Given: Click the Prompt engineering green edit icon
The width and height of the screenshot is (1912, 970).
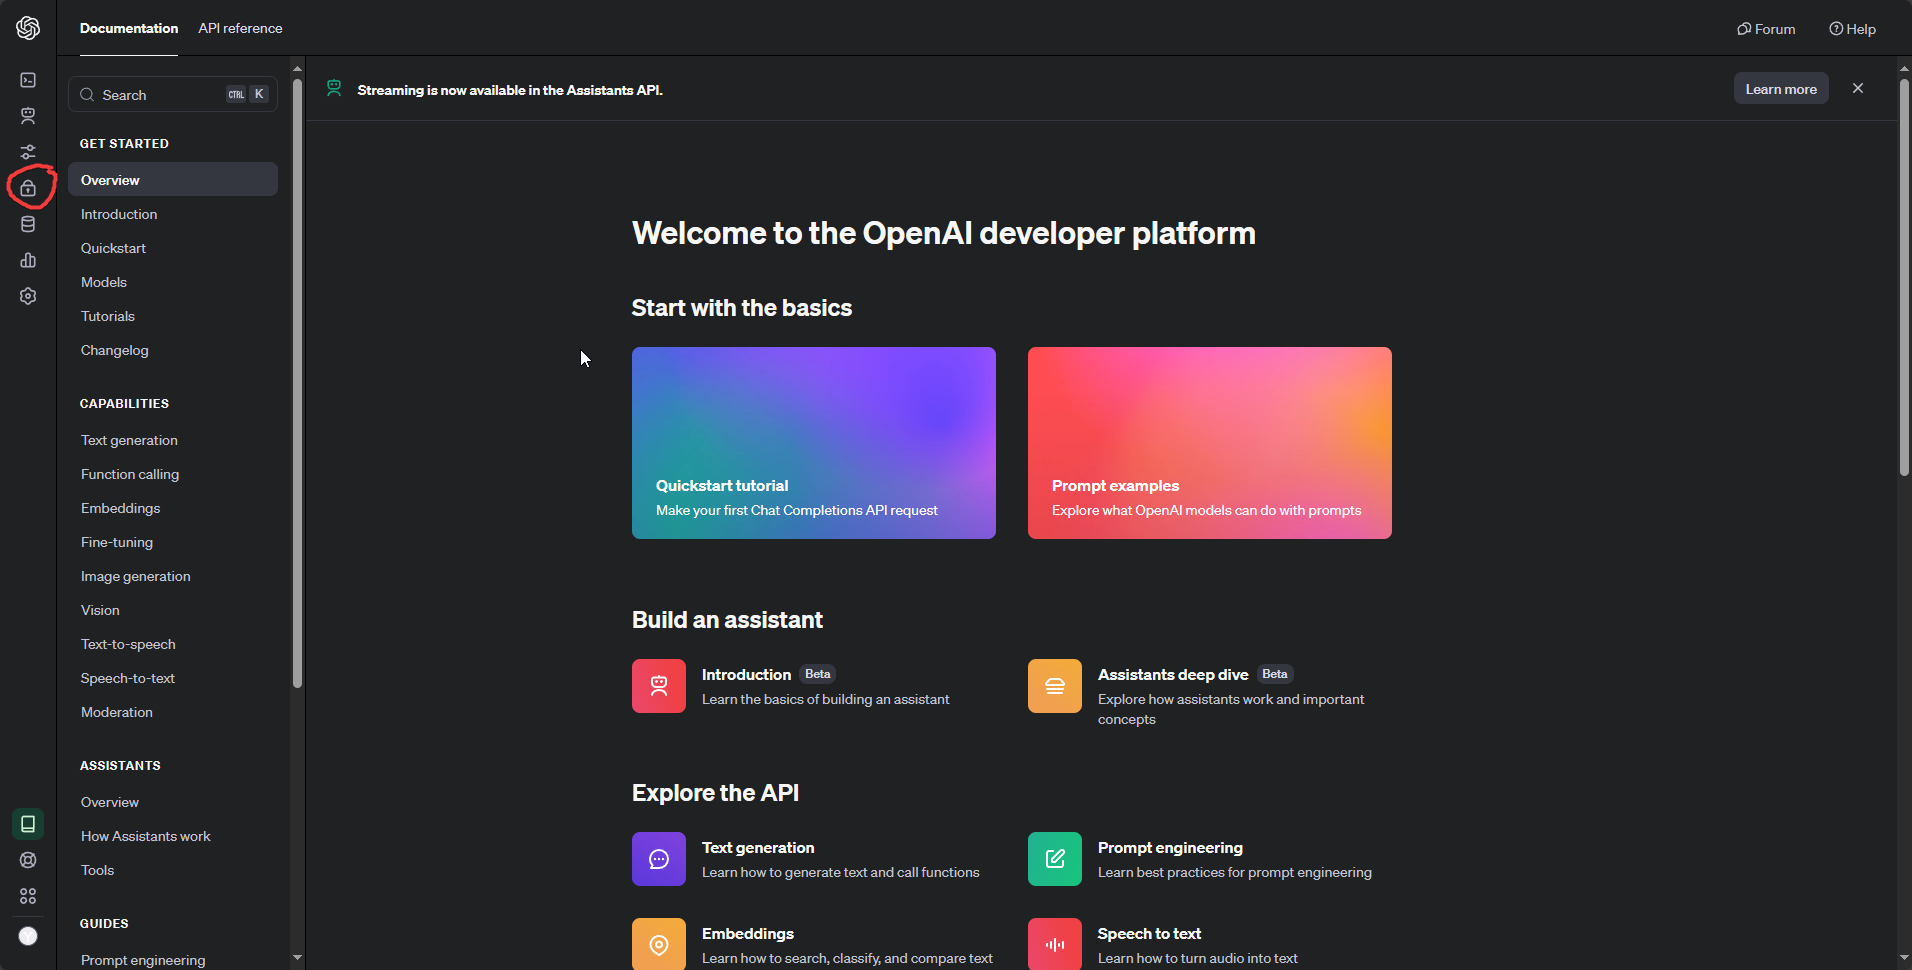Looking at the screenshot, I should pos(1055,859).
